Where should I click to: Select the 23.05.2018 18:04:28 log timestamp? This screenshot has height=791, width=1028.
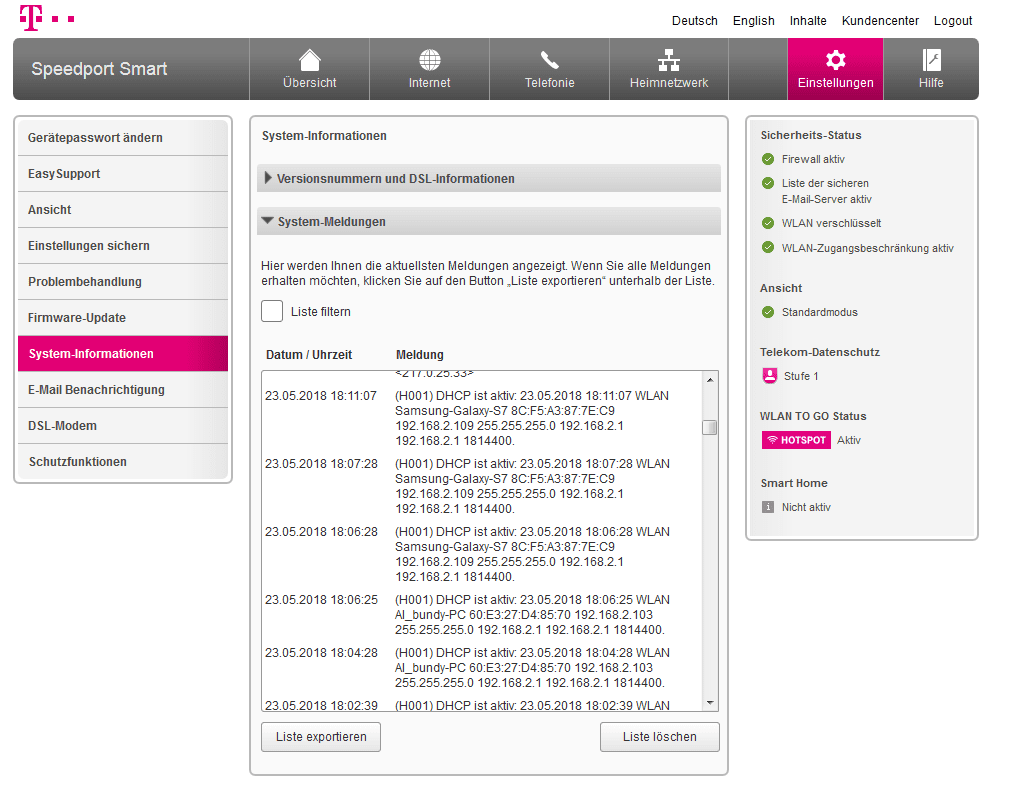coord(321,653)
